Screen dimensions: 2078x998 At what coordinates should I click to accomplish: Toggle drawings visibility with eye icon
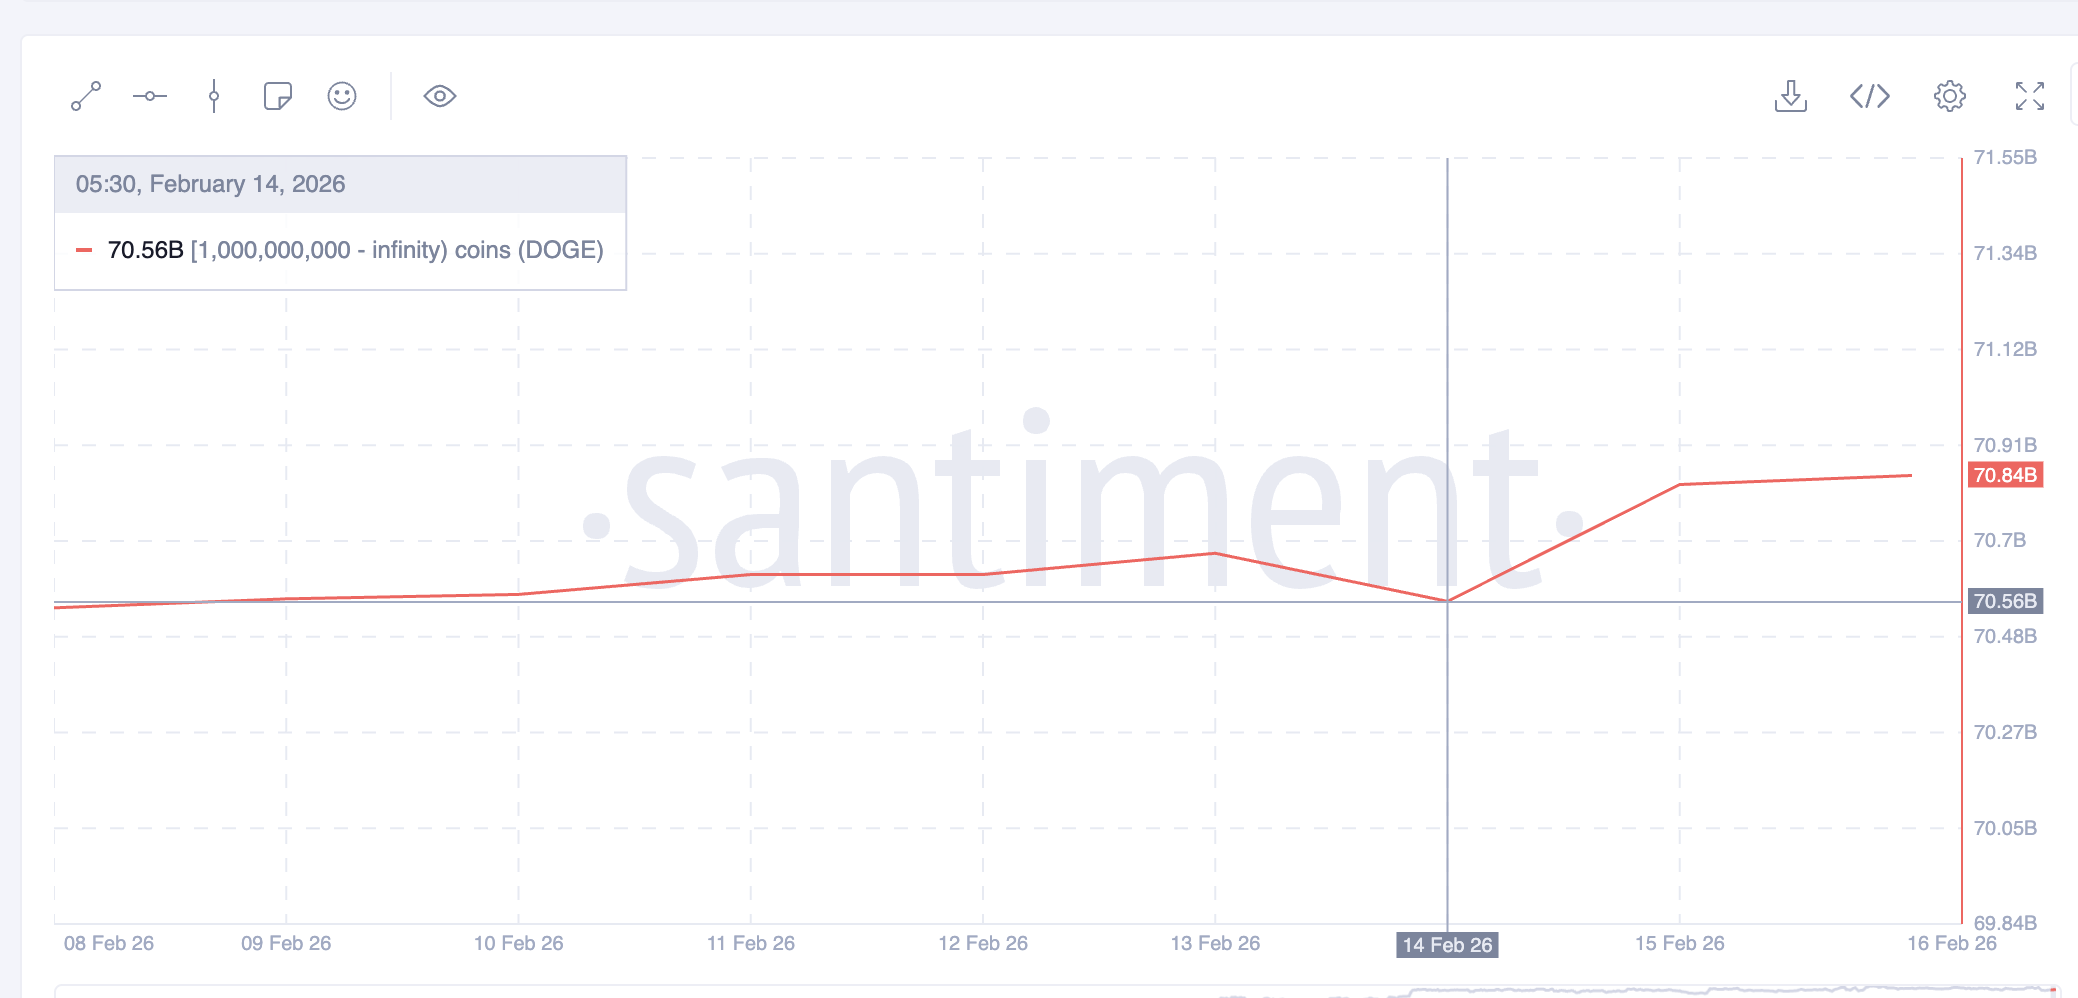click(x=440, y=96)
